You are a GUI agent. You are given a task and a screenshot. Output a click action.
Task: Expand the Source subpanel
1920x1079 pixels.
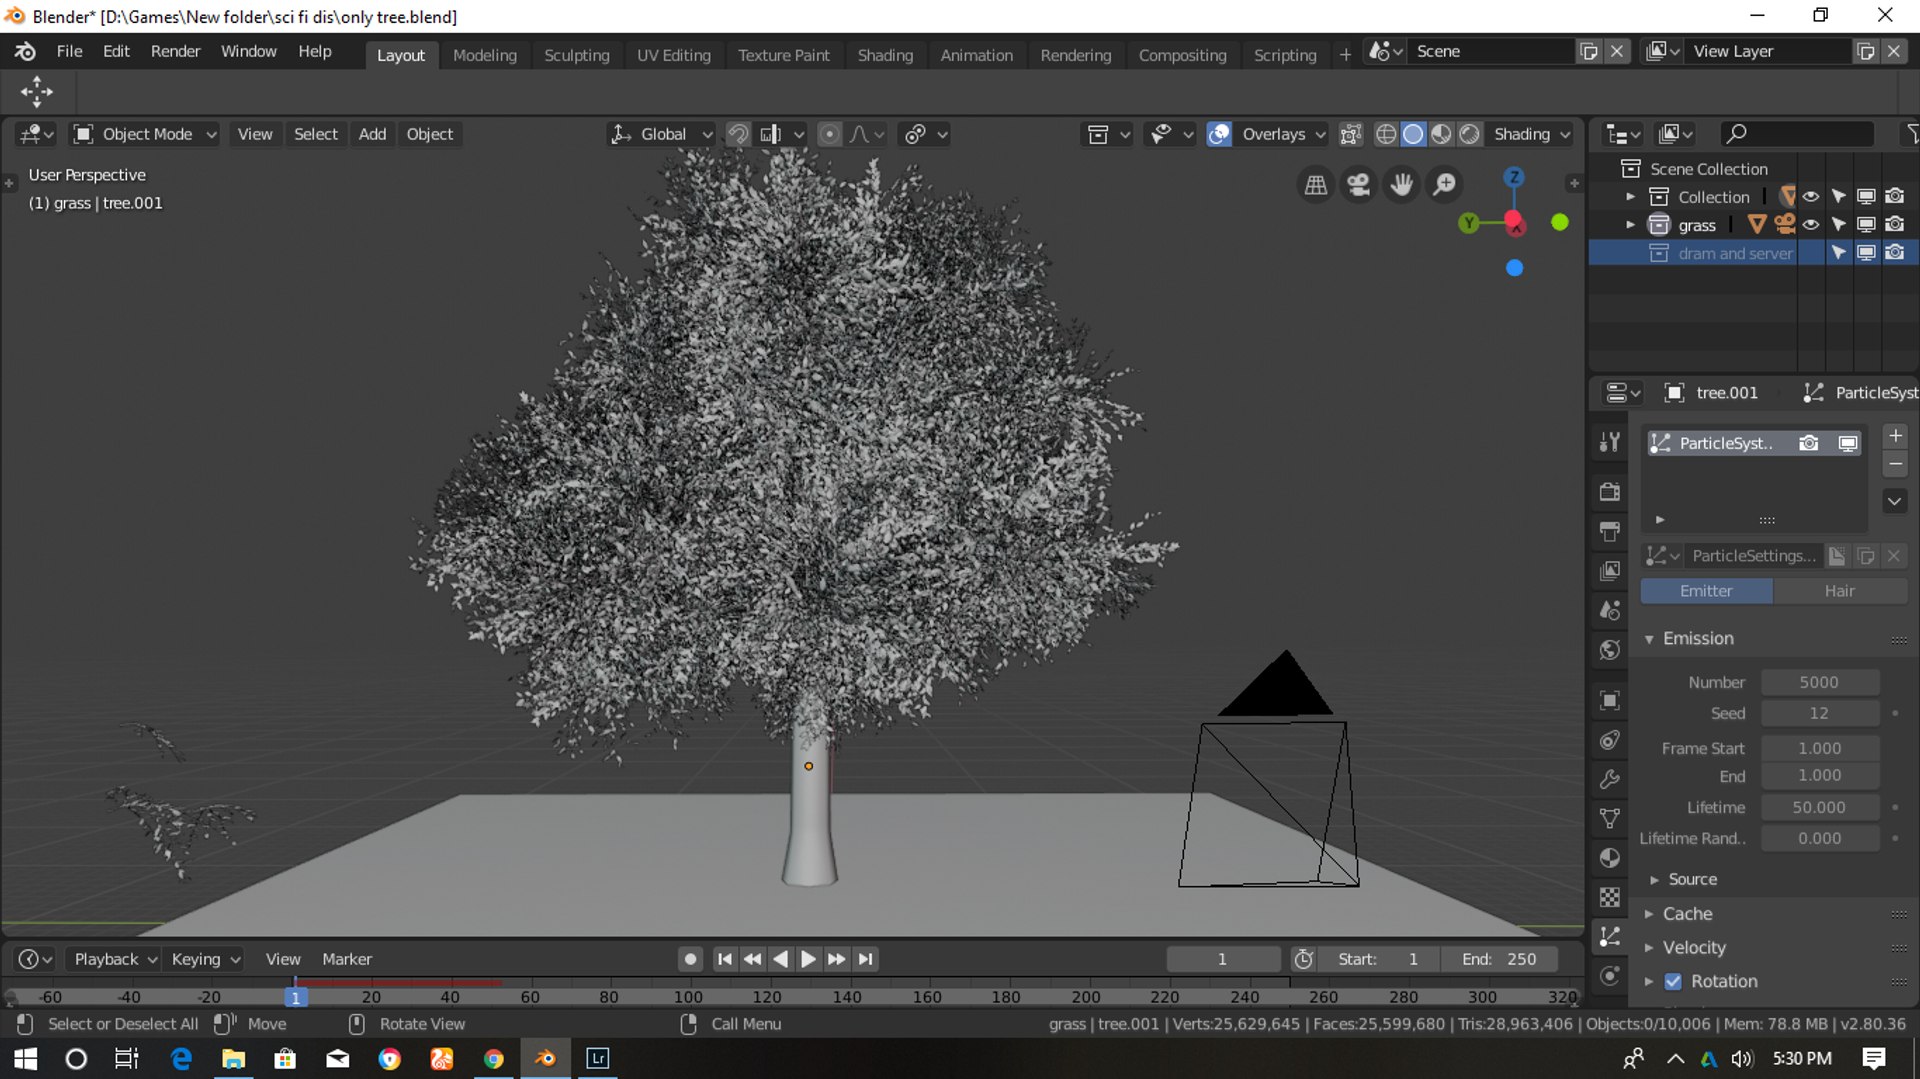tap(1654, 880)
